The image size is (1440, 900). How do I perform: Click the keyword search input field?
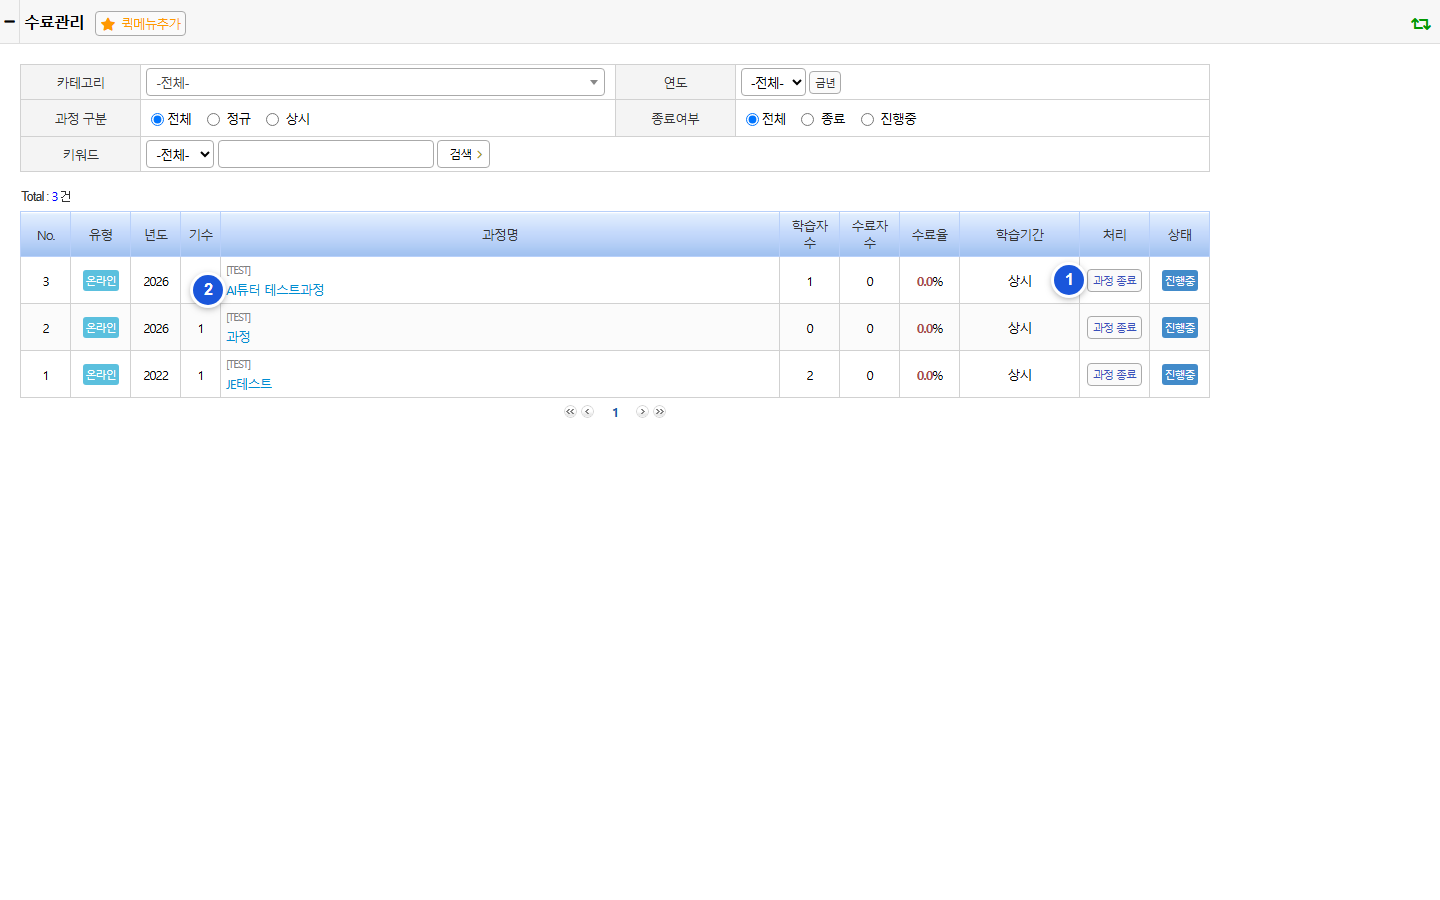pos(326,154)
